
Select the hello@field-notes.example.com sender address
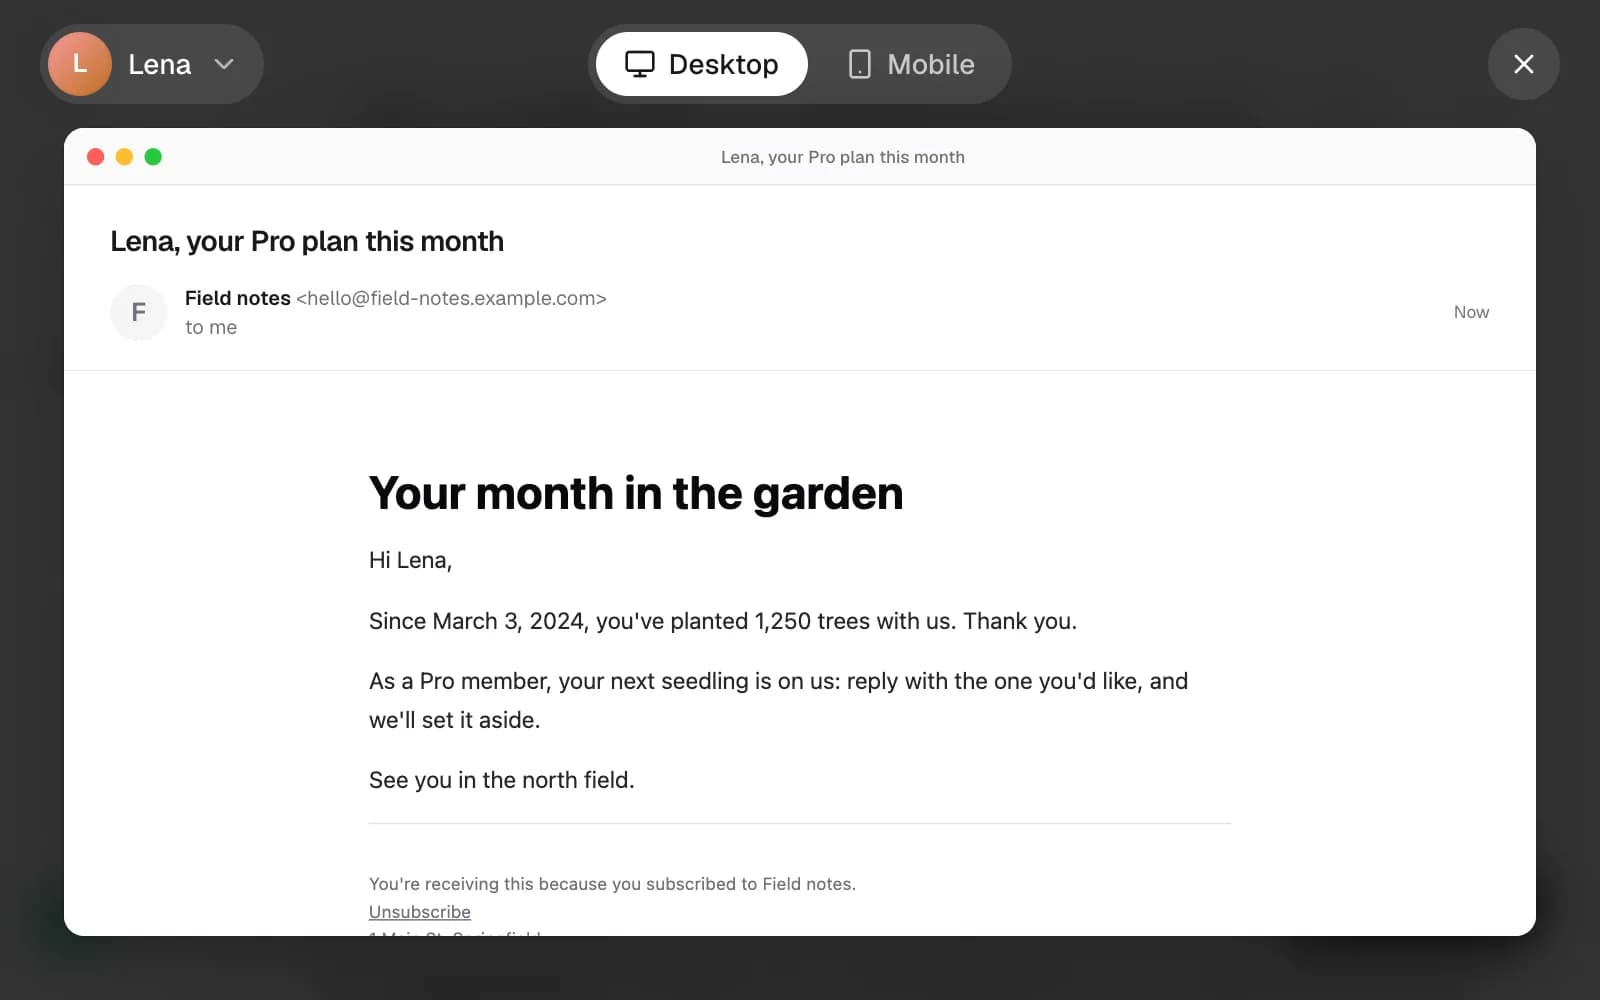tap(451, 298)
